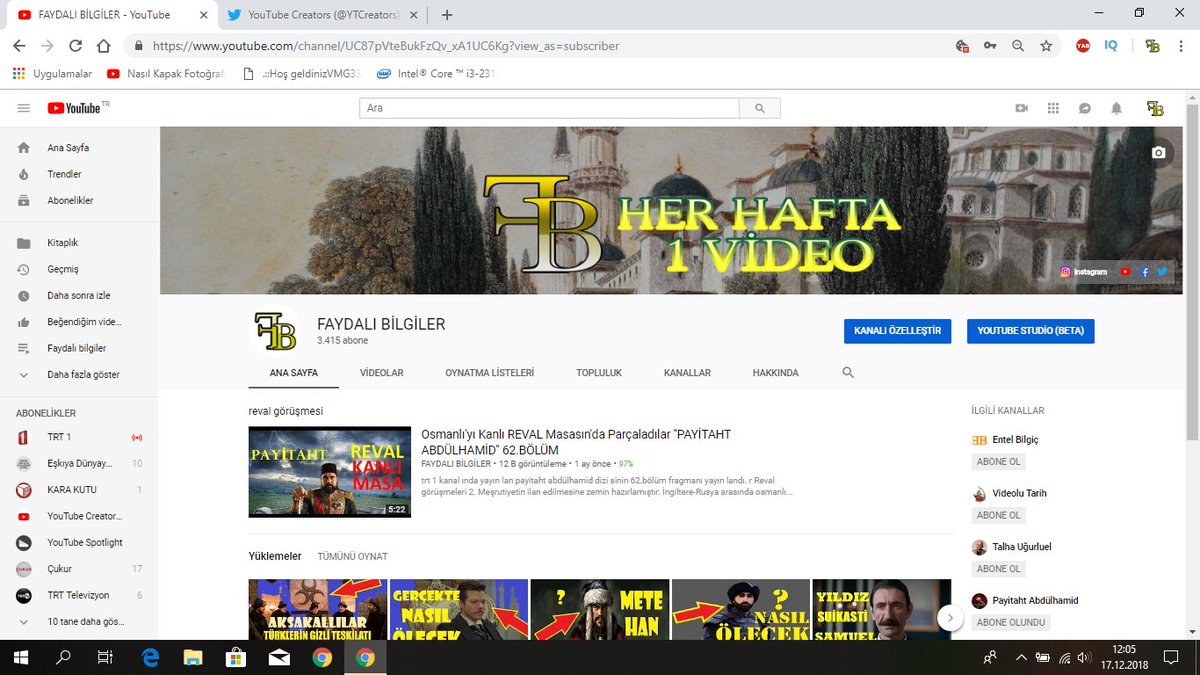Subscribe to Videolu Tarih with ABONE OL
The height and width of the screenshot is (675, 1200).
tap(999, 515)
